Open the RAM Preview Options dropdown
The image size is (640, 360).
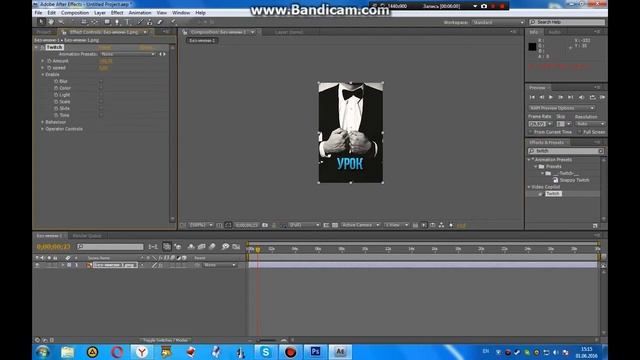point(562,108)
